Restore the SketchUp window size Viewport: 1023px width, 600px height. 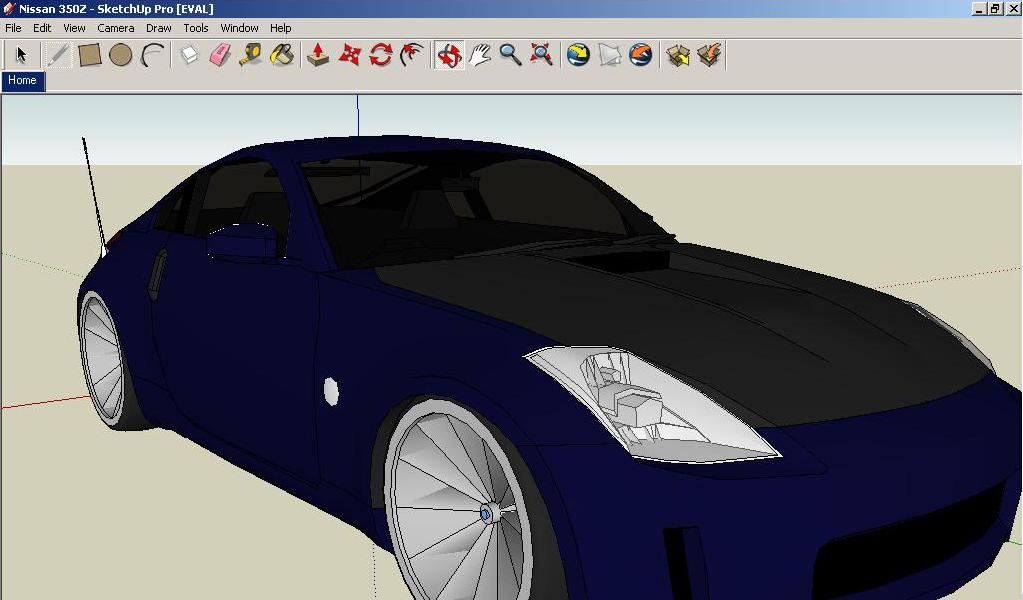click(x=995, y=9)
